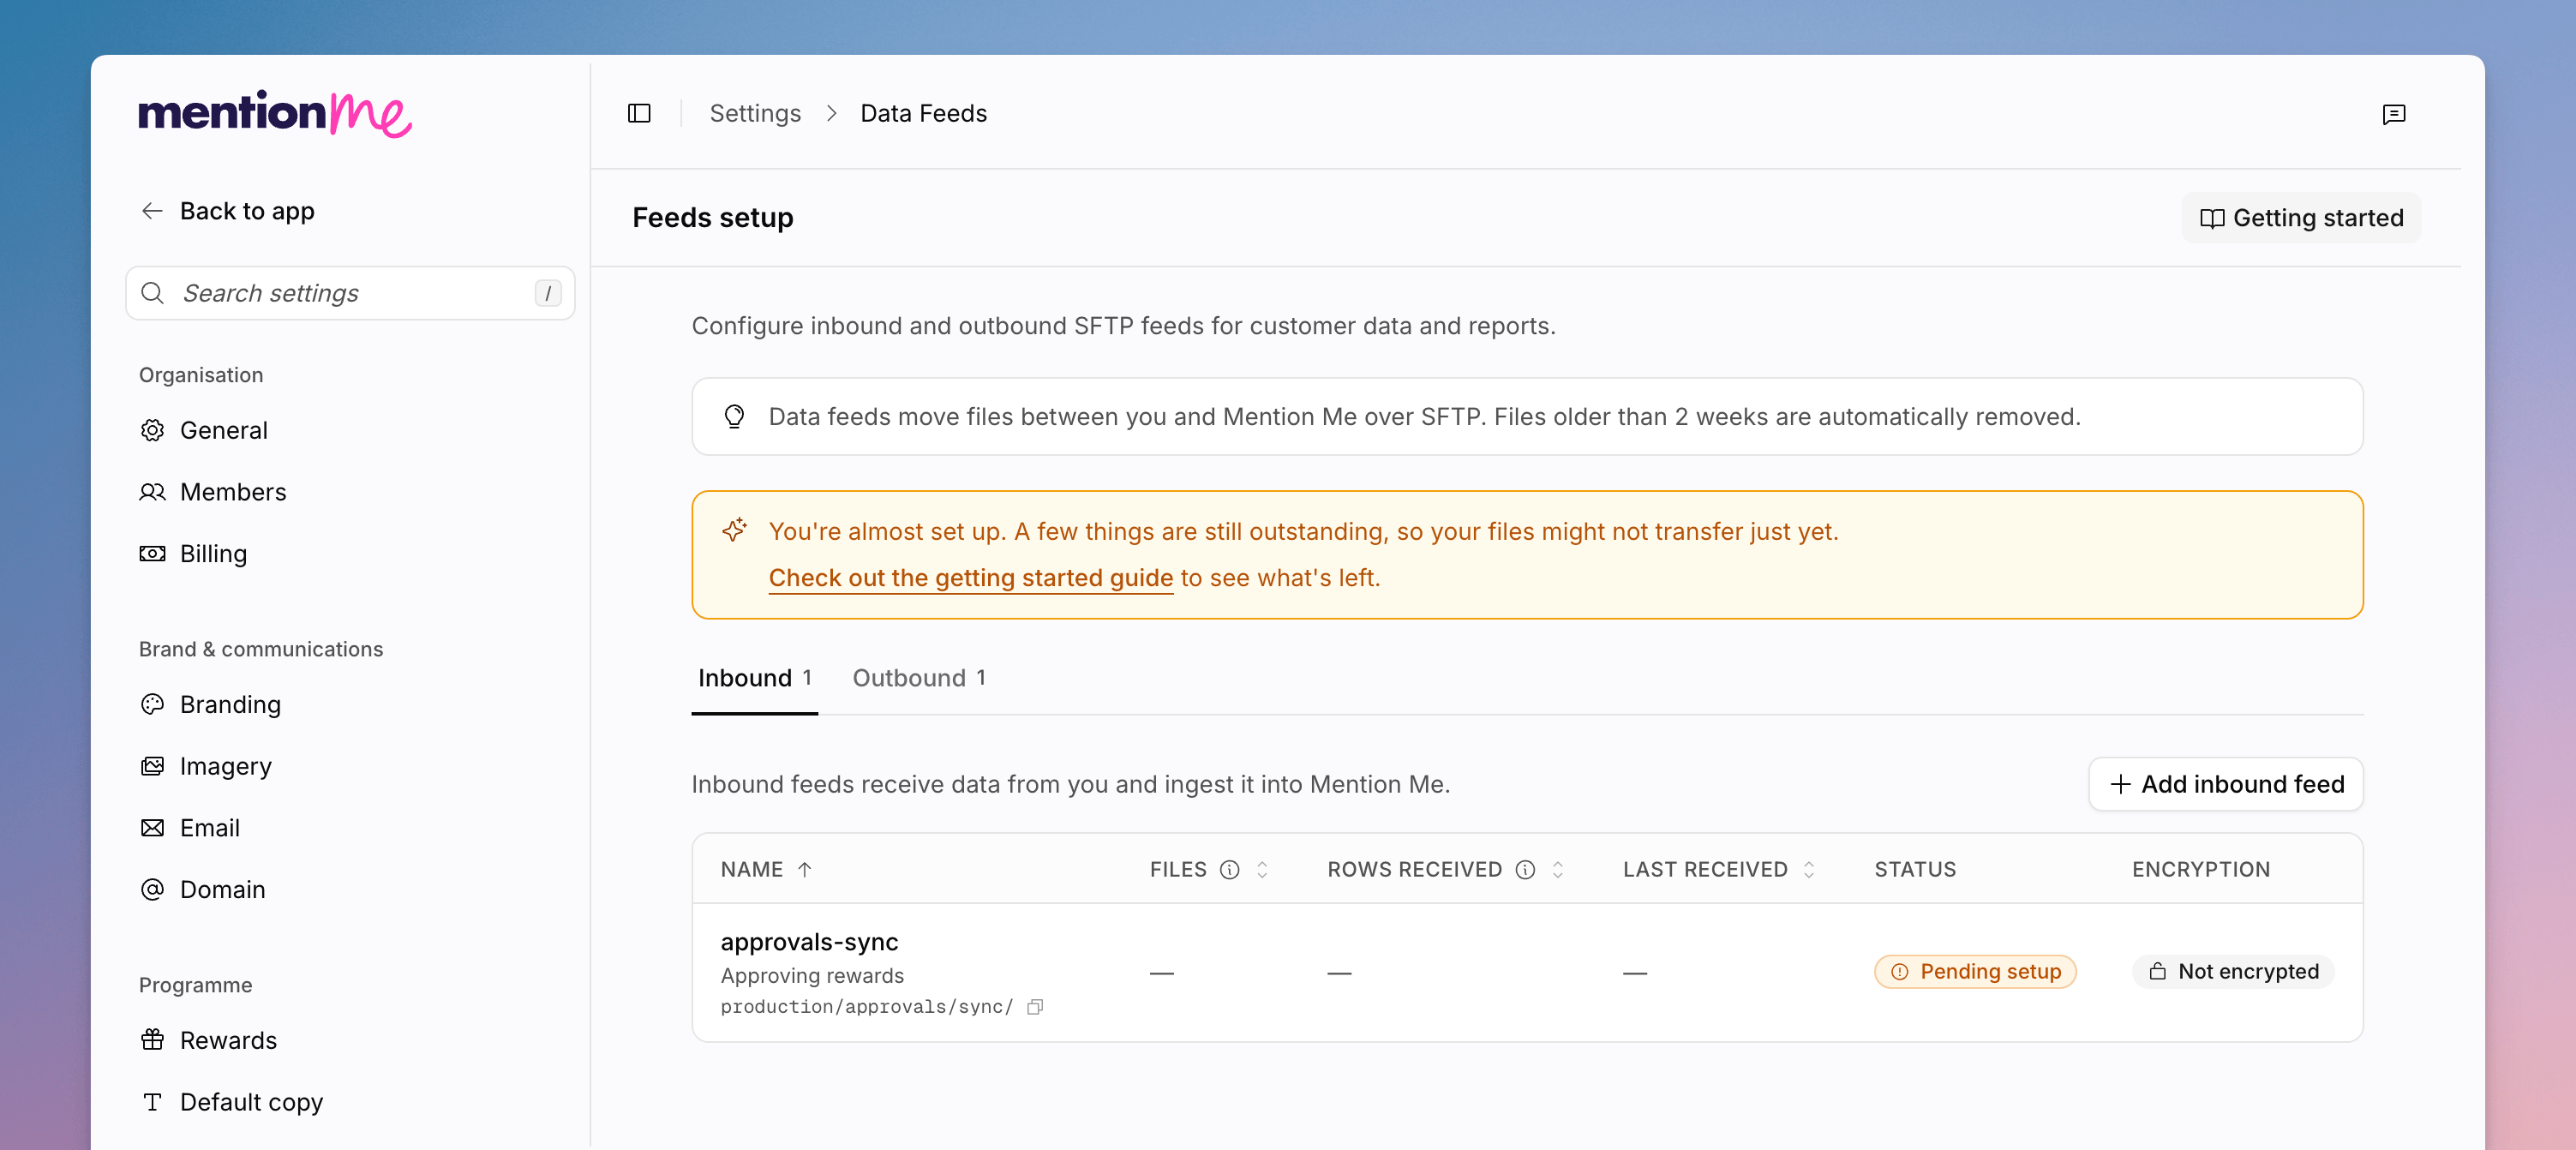Click the Programme section label
The height and width of the screenshot is (1150, 2576).
tap(195, 985)
